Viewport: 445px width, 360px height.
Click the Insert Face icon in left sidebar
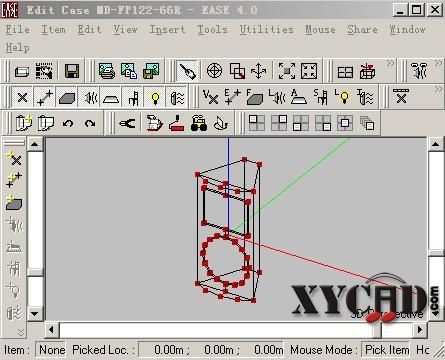(14, 203)
